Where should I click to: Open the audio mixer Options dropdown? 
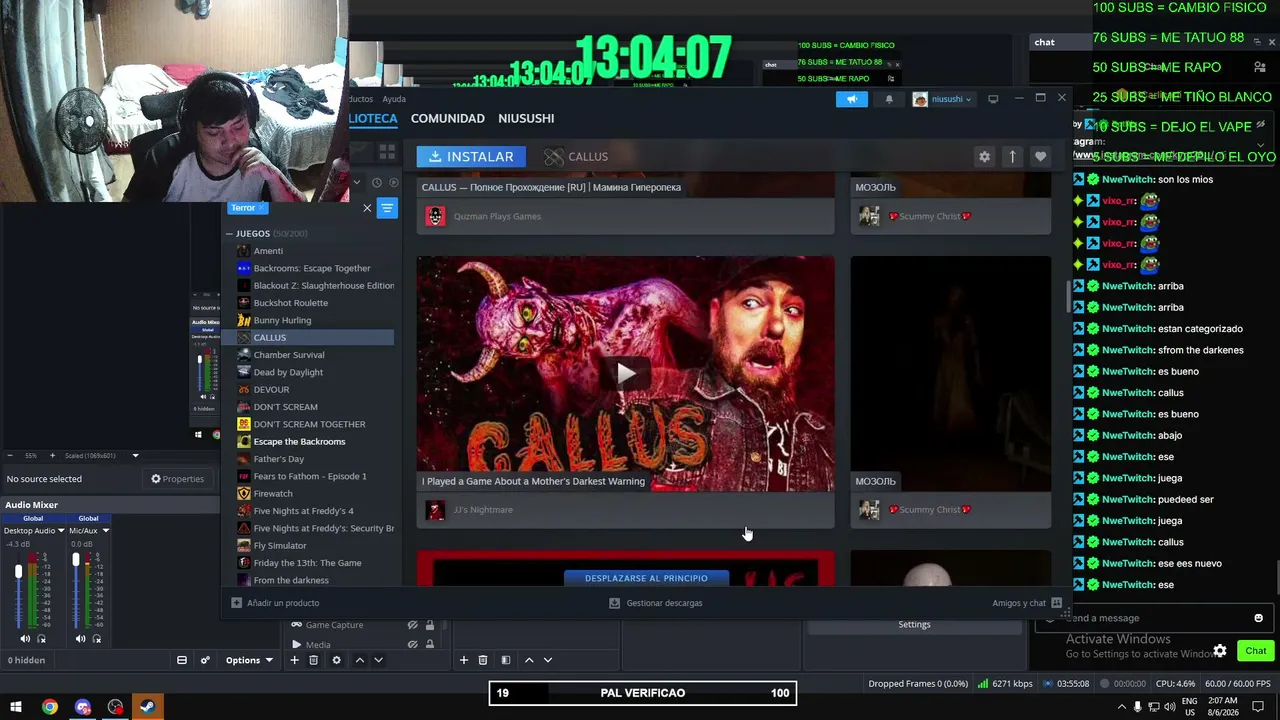[249, 660]
